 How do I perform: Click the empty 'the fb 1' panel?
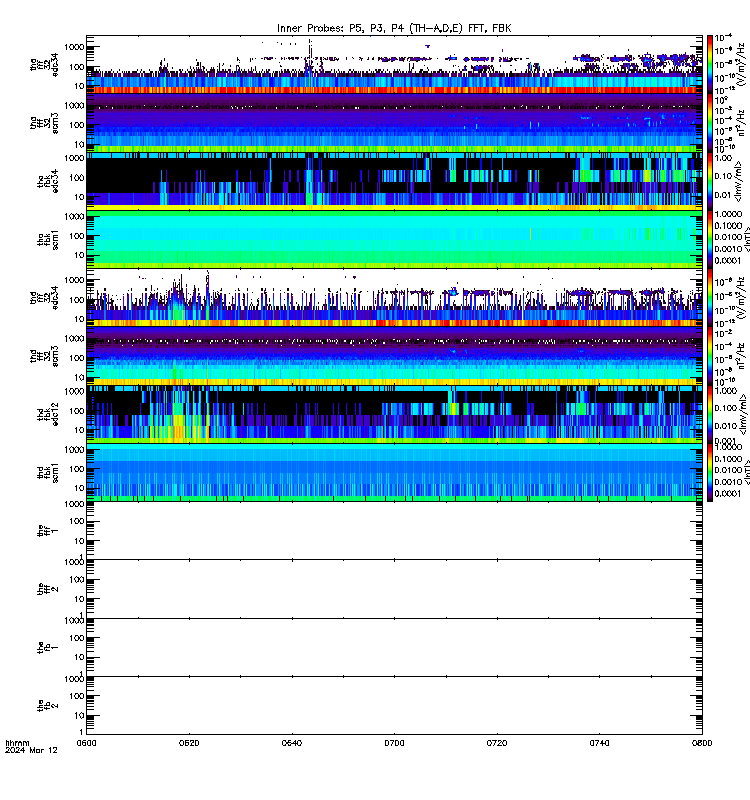(394, 647)
